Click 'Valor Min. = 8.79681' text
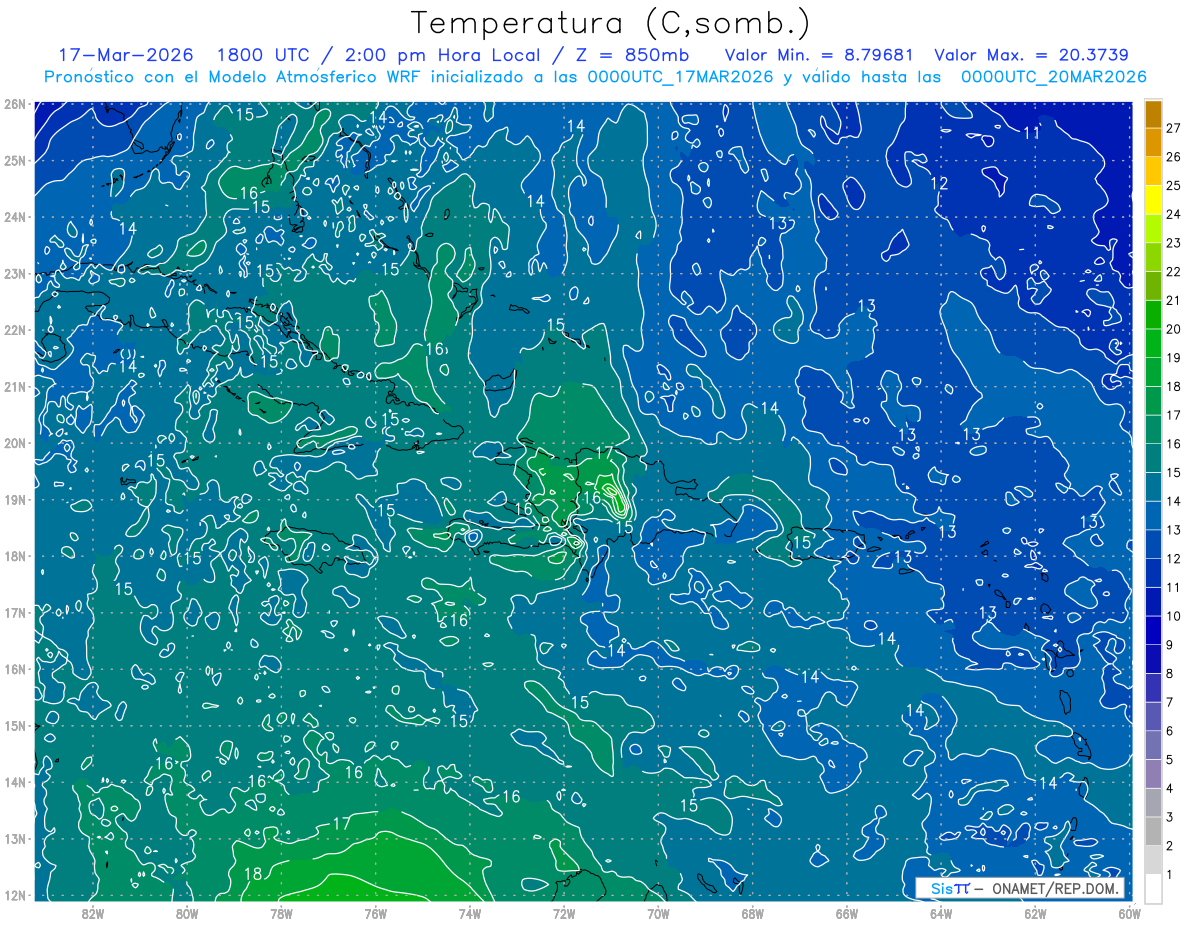 pyautogui.click(x=818, y=55)
